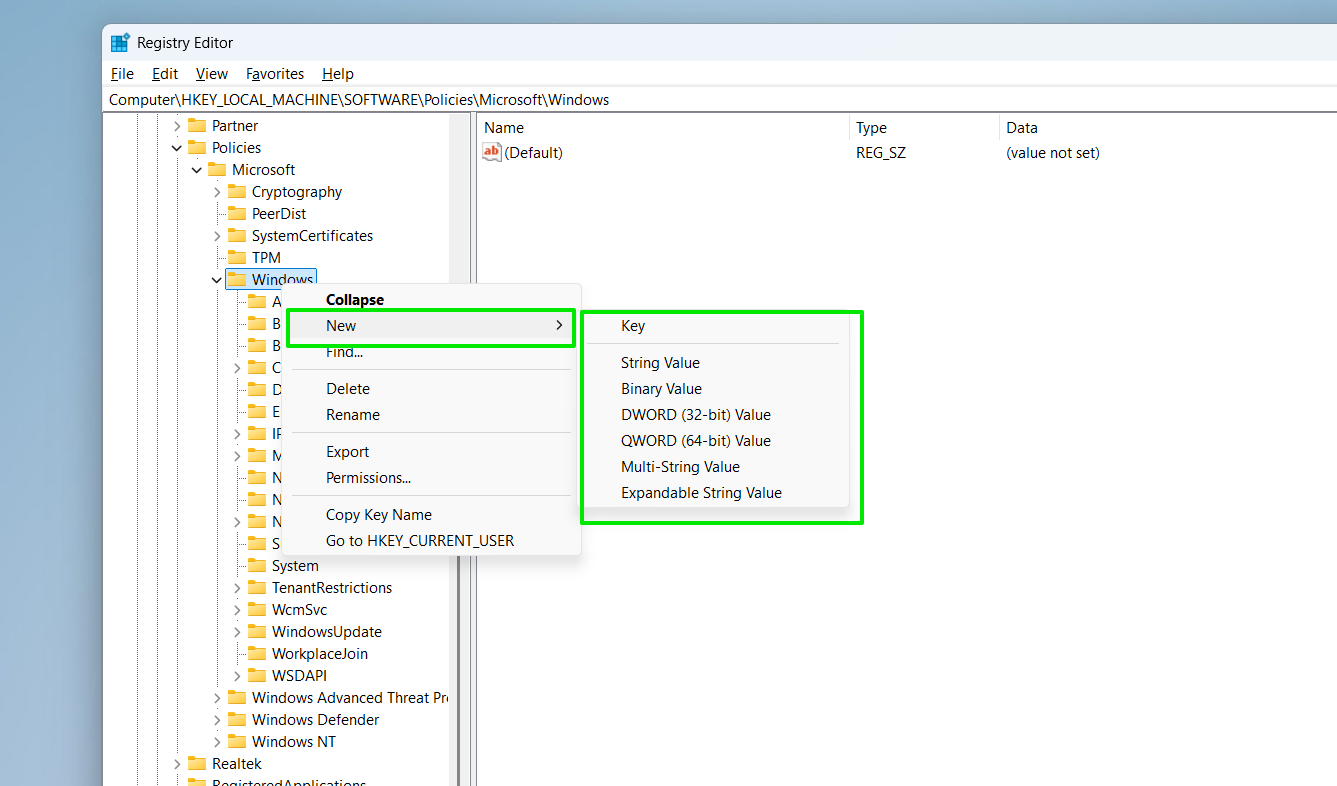1337x786 pixels.
Task: Expand the WSDAPI key
Action: click(x=237, y=676)
